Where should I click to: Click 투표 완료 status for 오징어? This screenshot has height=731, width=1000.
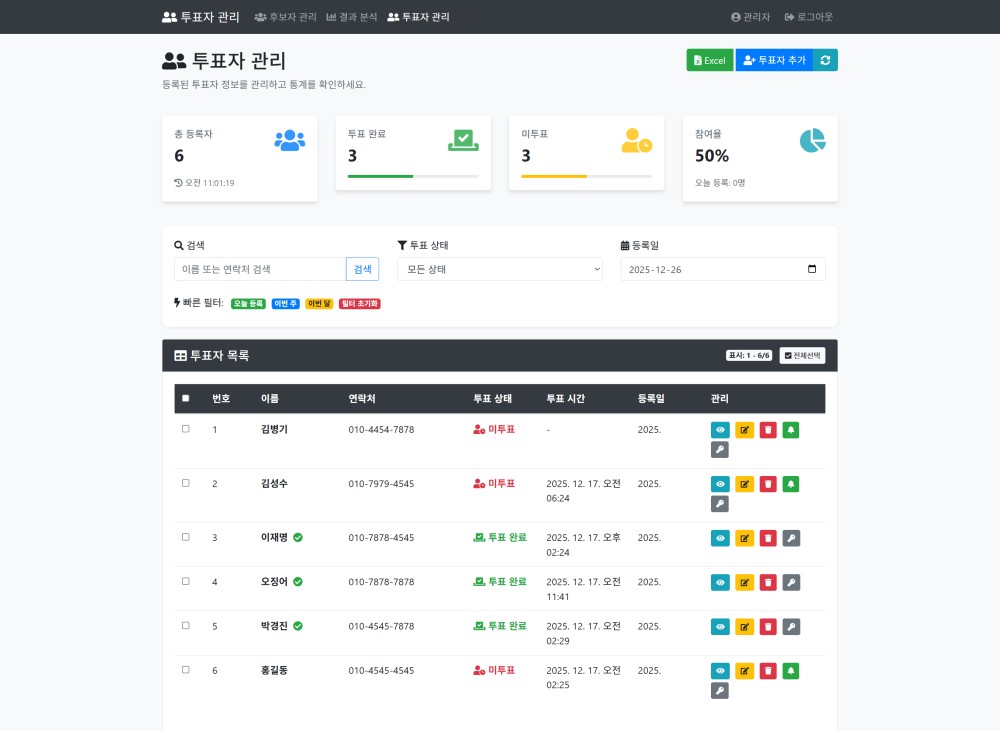pos(500,582)
